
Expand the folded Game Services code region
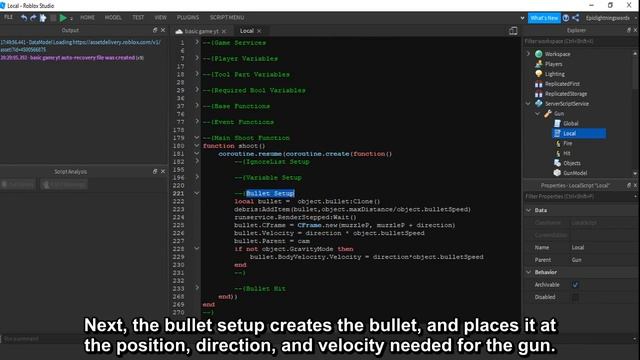(197, 42)
